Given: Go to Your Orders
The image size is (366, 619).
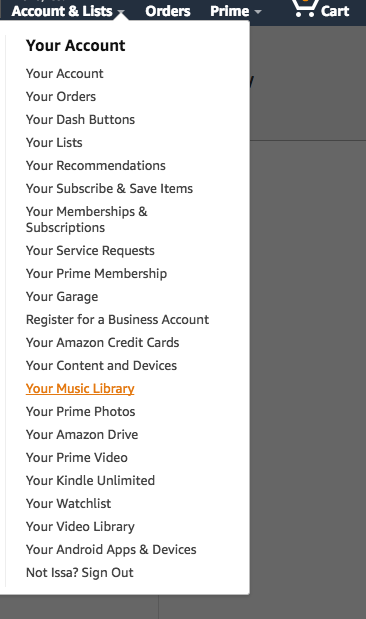Looking at the screenshot, I should pyautogui.click(x=61, y=96).
